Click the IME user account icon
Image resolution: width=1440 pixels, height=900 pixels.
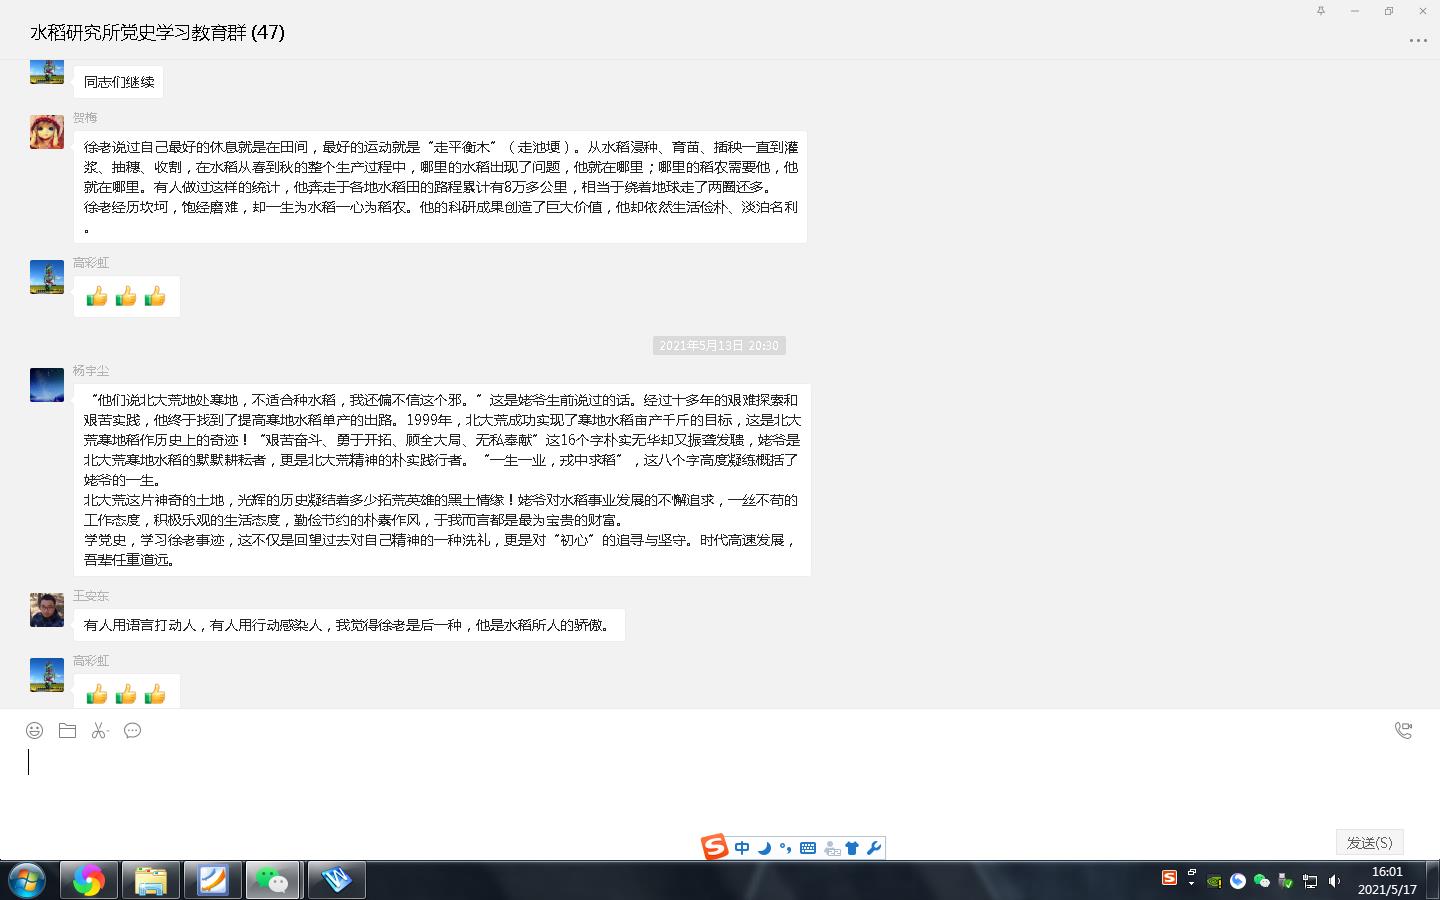tap(831, 848)
